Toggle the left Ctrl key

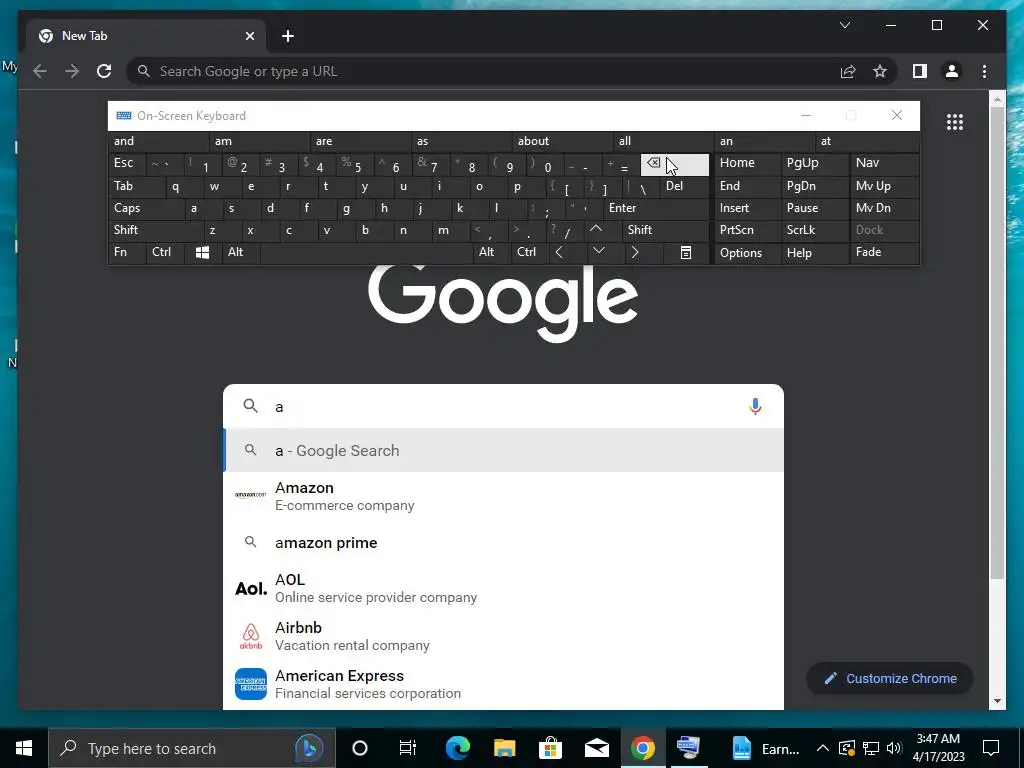165,253
